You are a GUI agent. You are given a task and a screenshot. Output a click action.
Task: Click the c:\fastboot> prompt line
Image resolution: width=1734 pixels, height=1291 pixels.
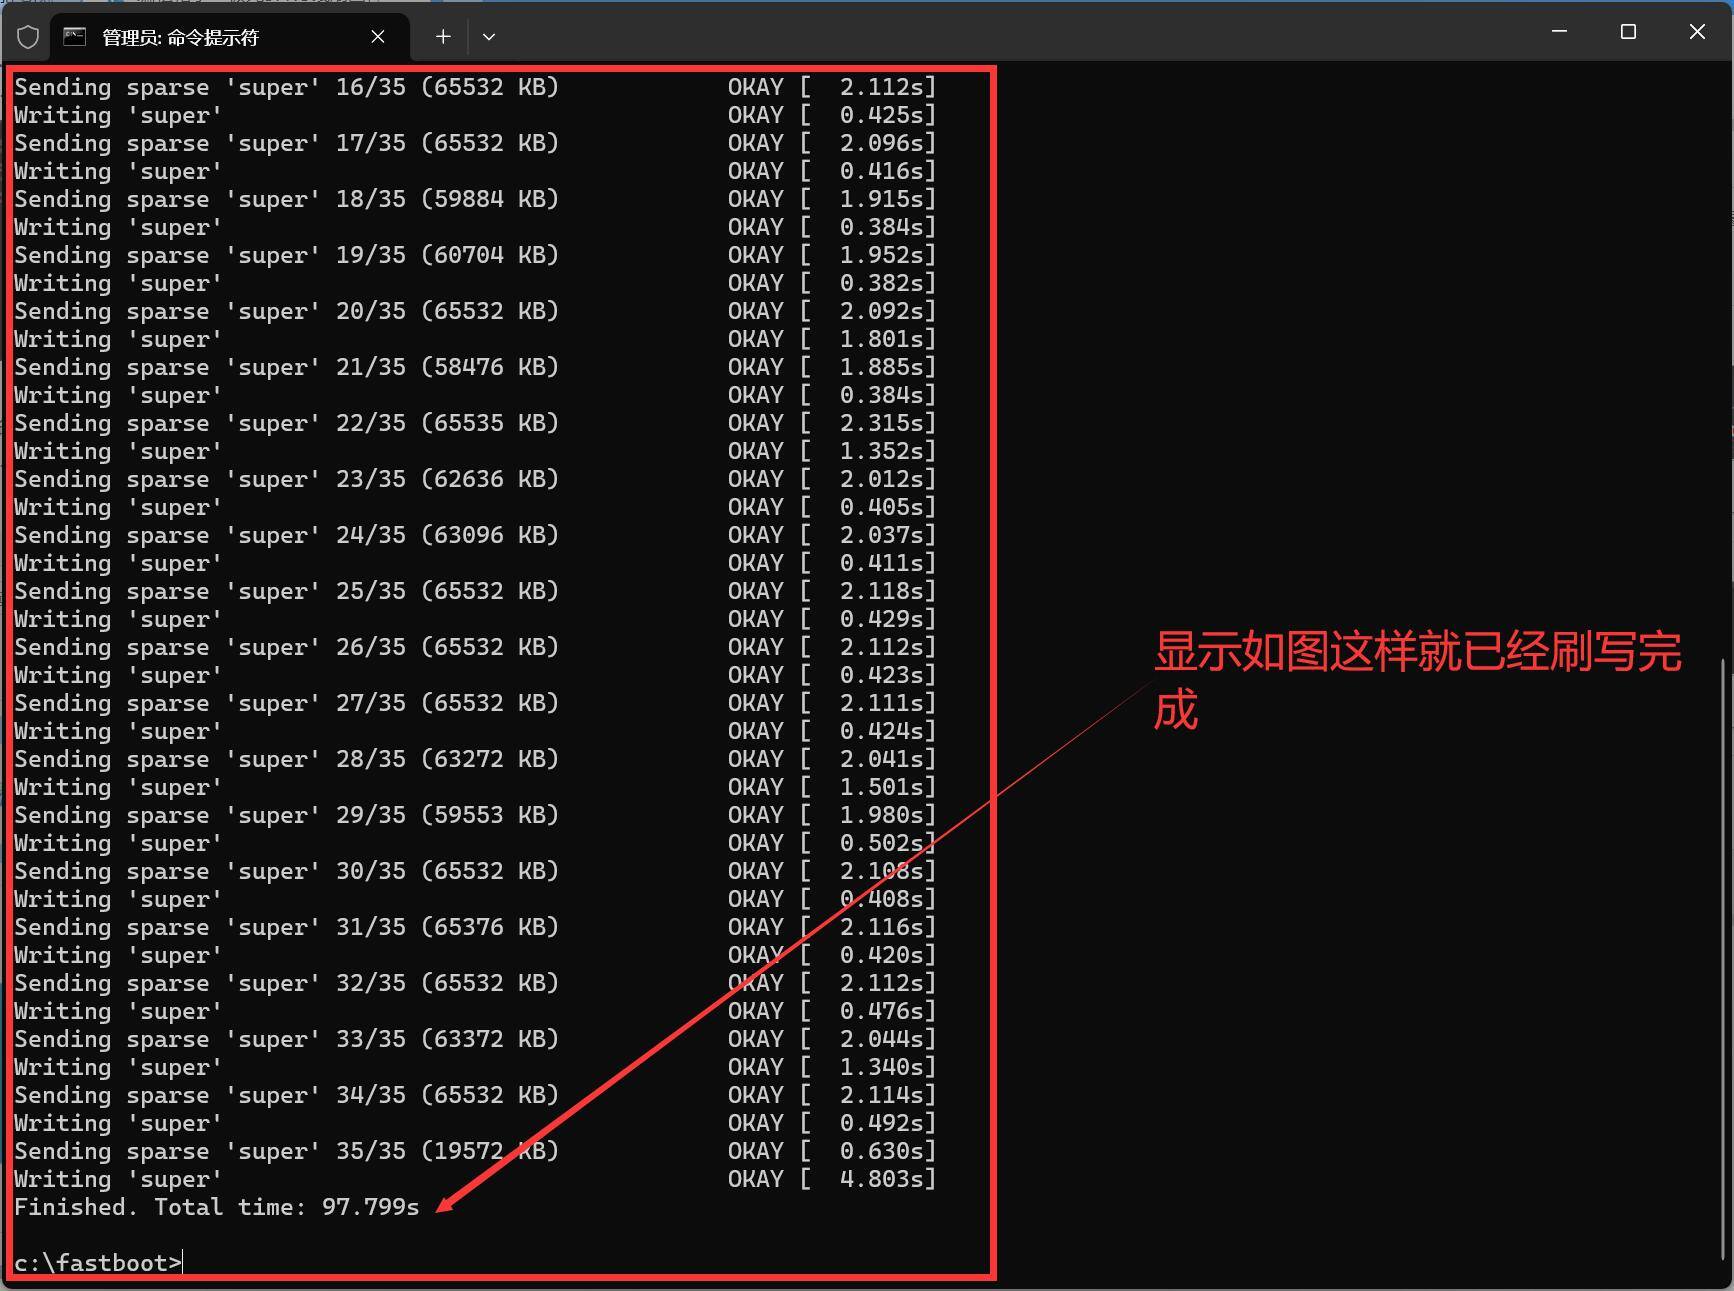[98, 1263]
